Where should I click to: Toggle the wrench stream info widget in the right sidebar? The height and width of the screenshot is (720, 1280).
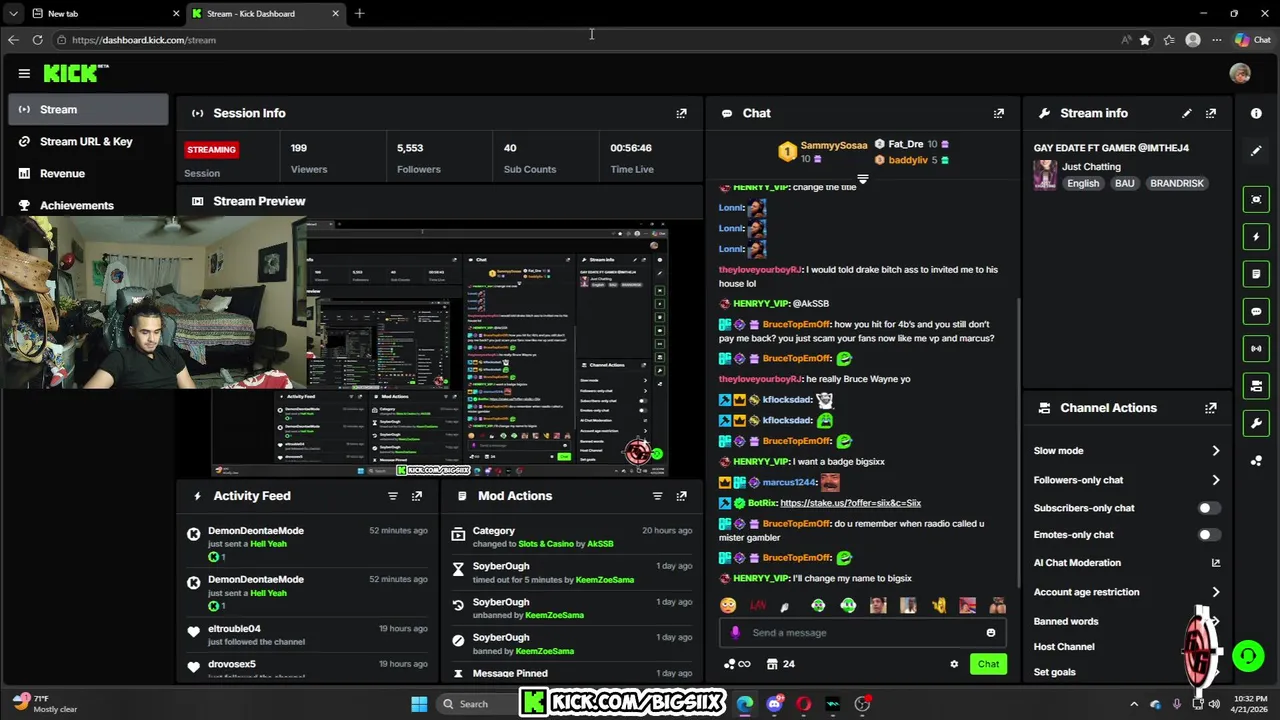tap(1256, 423)
